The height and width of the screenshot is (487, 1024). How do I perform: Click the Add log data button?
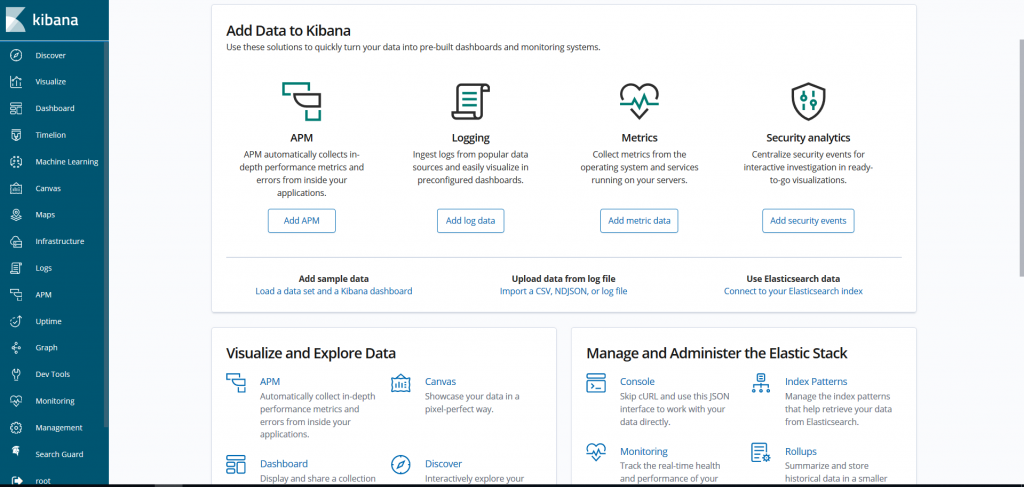(471, 221)
